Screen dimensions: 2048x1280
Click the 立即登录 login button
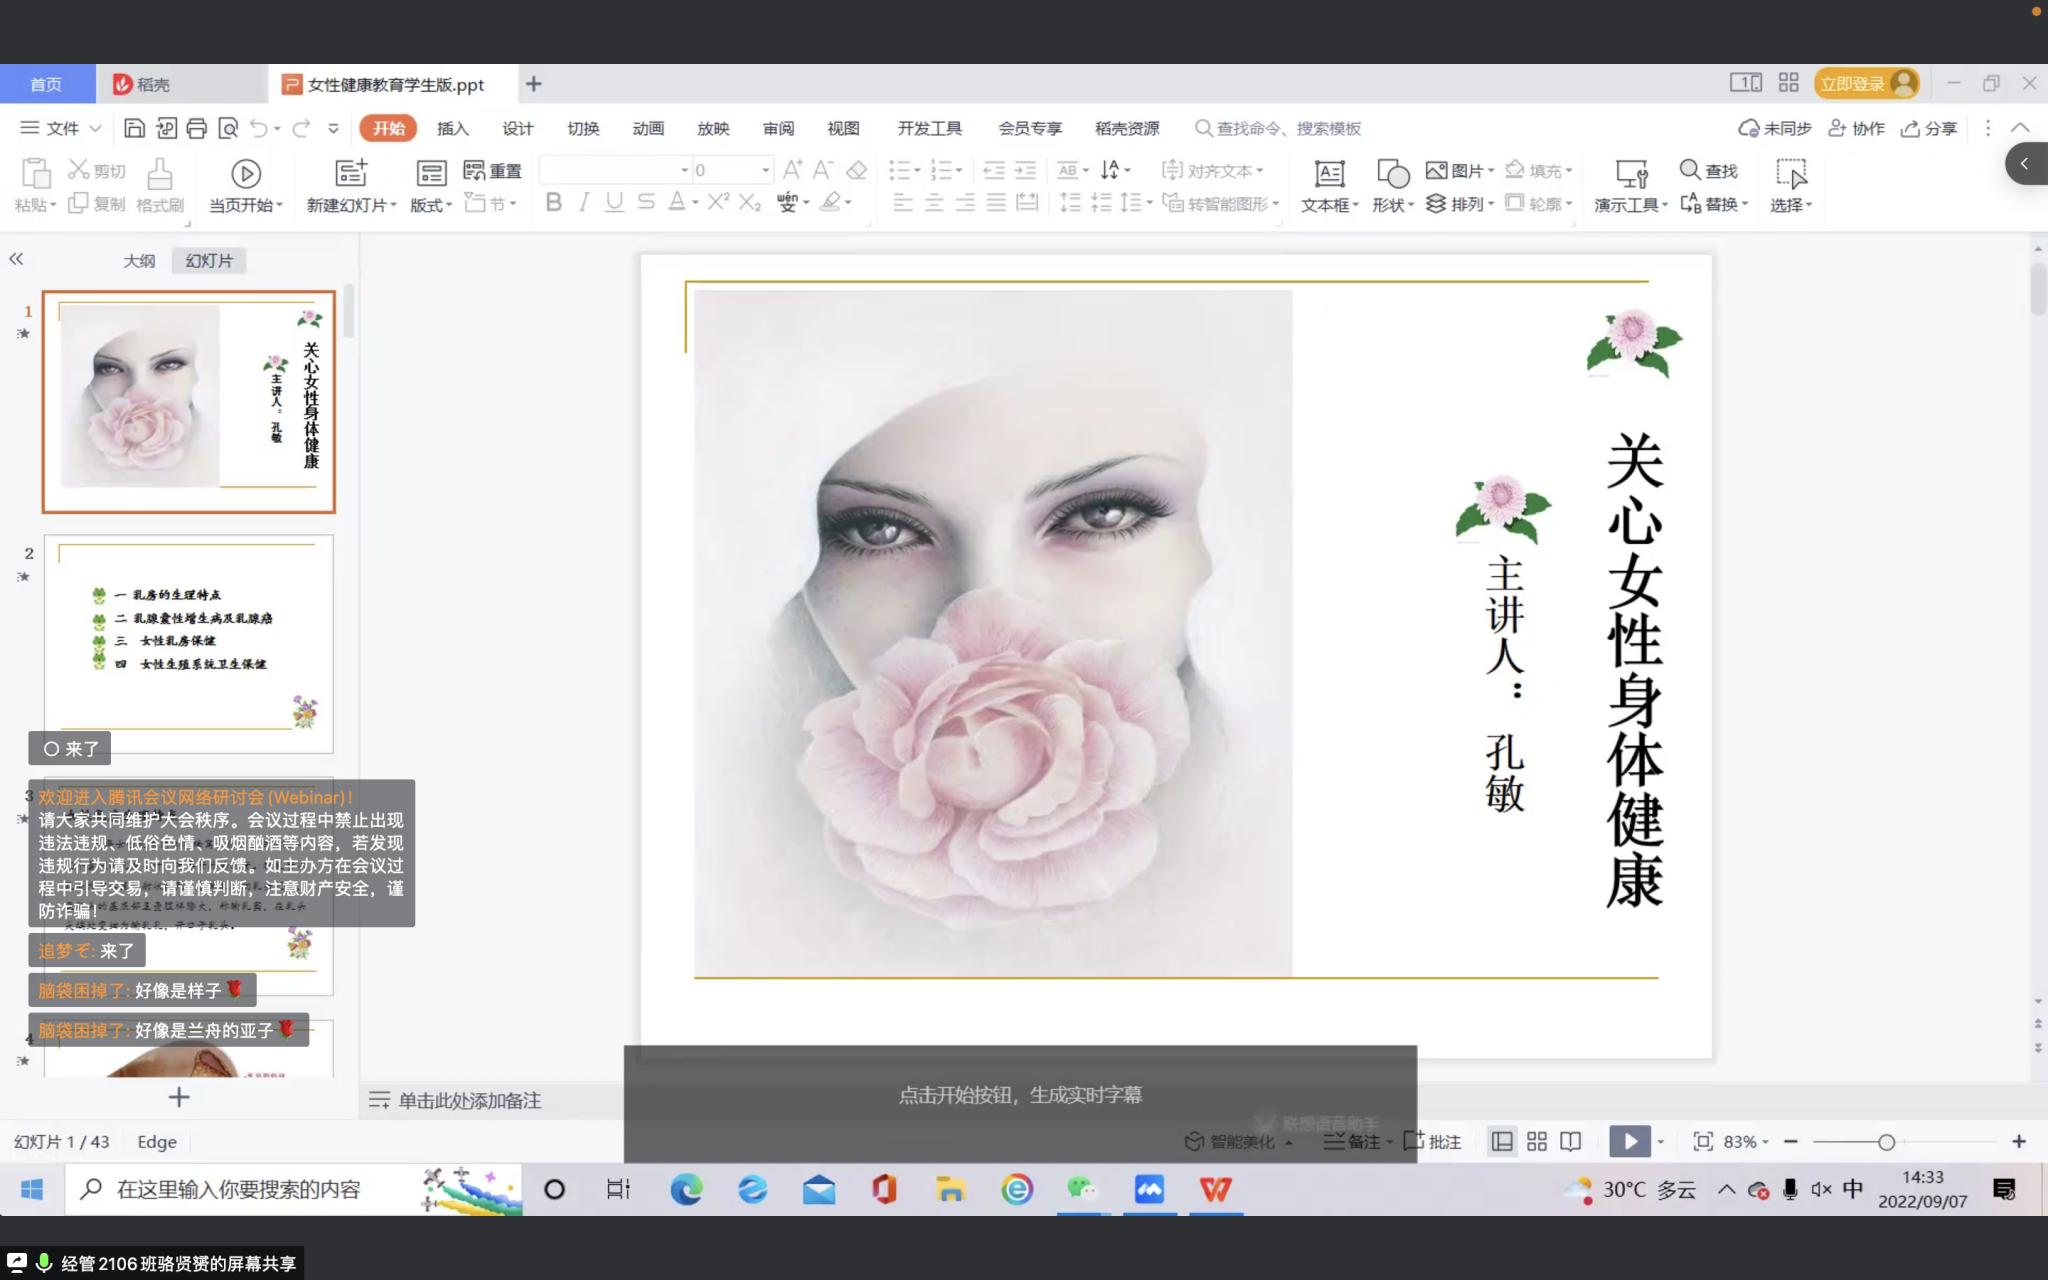click(1866, 84)
